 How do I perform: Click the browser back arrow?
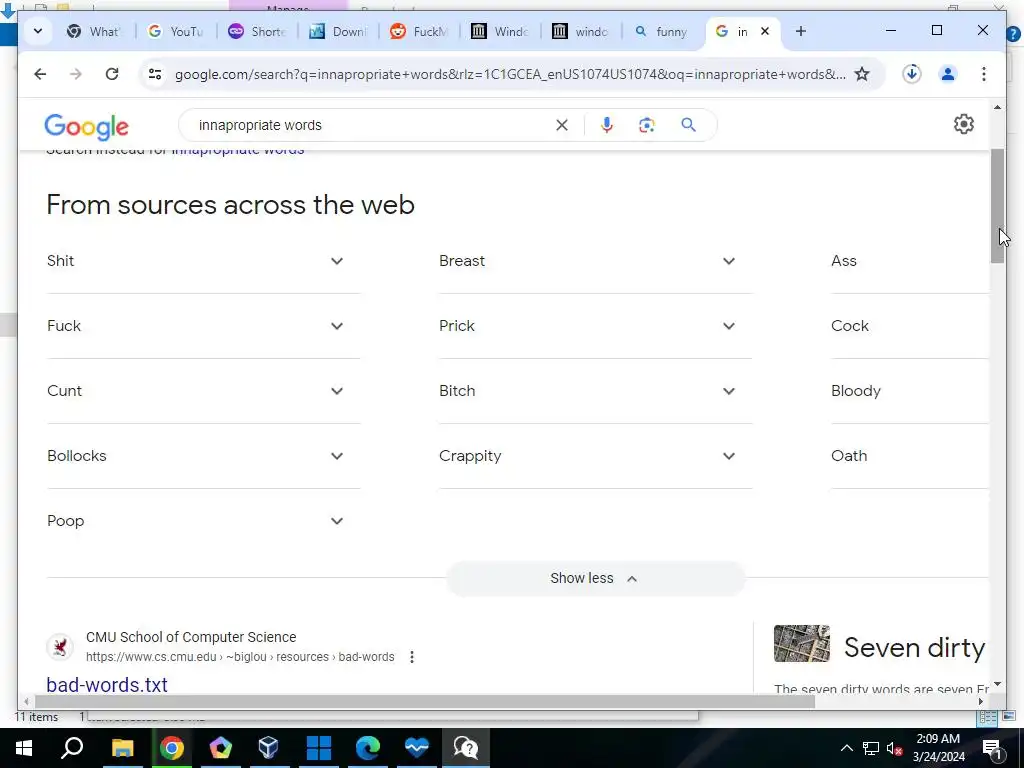coord(40,74)
